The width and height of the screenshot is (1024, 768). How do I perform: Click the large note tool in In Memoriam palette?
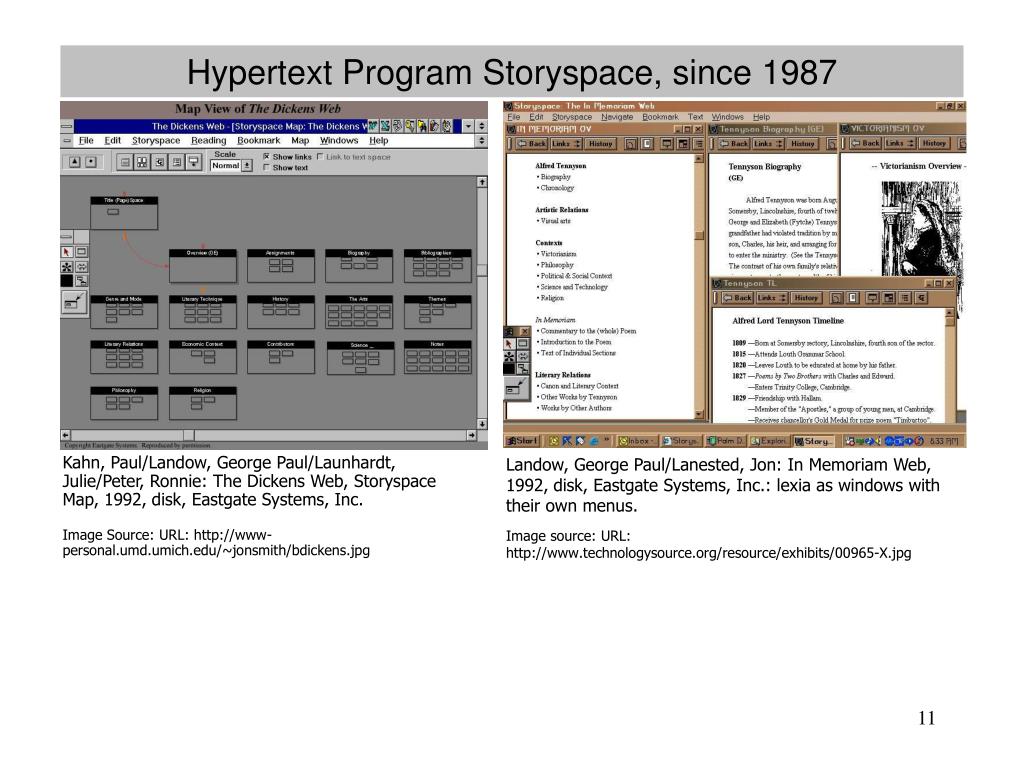click(x=516, y=388)
